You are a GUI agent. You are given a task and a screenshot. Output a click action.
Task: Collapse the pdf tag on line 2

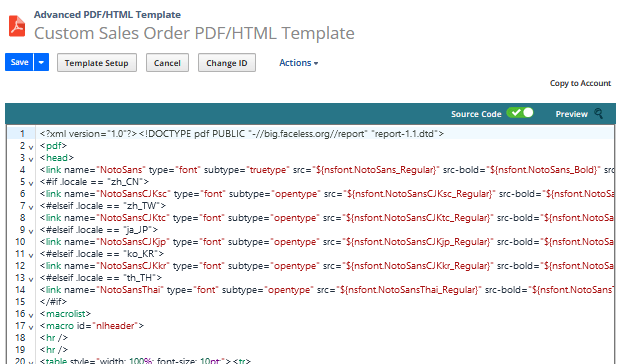click(x=31, y=147)
